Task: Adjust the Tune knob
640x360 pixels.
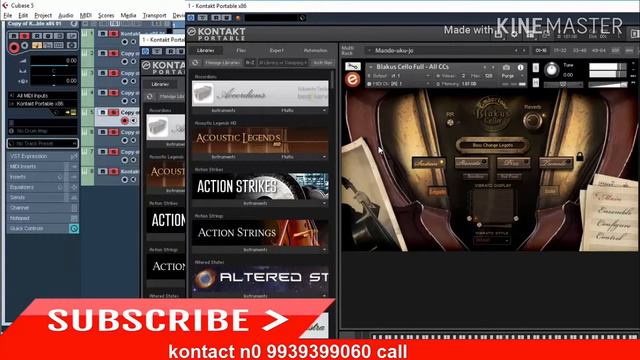Action: 551,69
